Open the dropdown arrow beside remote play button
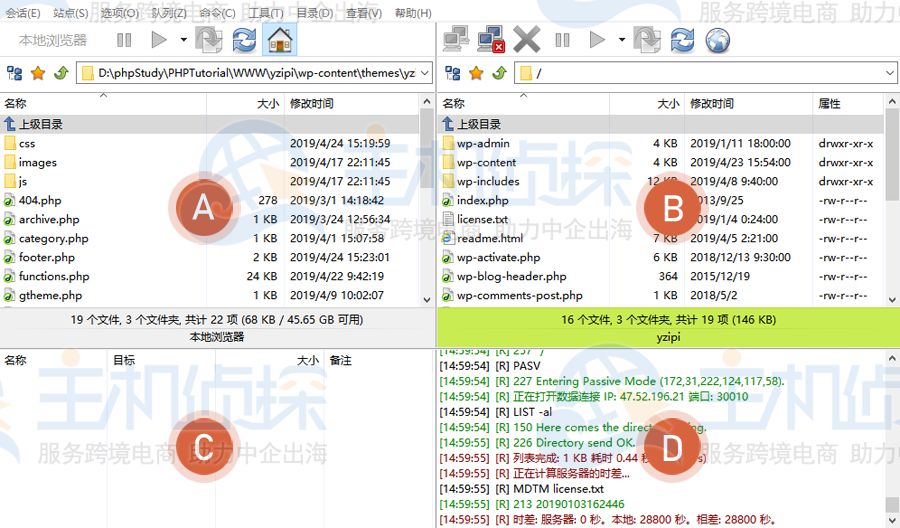 coord(621,40)
